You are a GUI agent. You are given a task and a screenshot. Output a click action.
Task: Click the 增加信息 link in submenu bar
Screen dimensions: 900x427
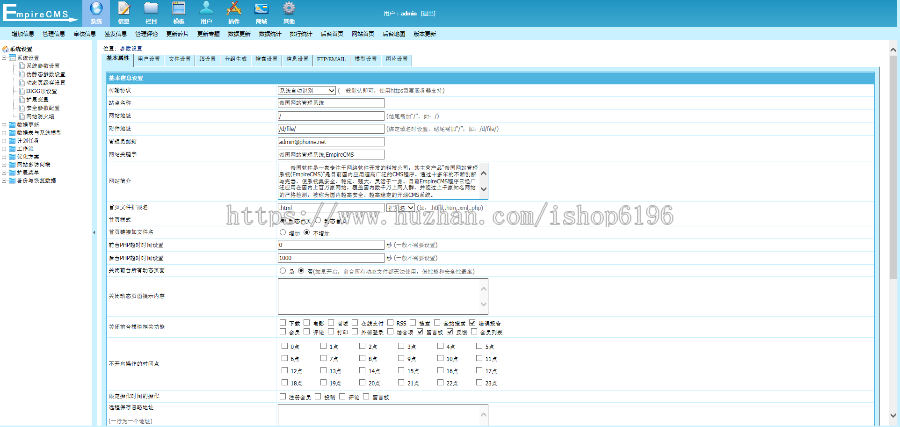tap(22, 34)
